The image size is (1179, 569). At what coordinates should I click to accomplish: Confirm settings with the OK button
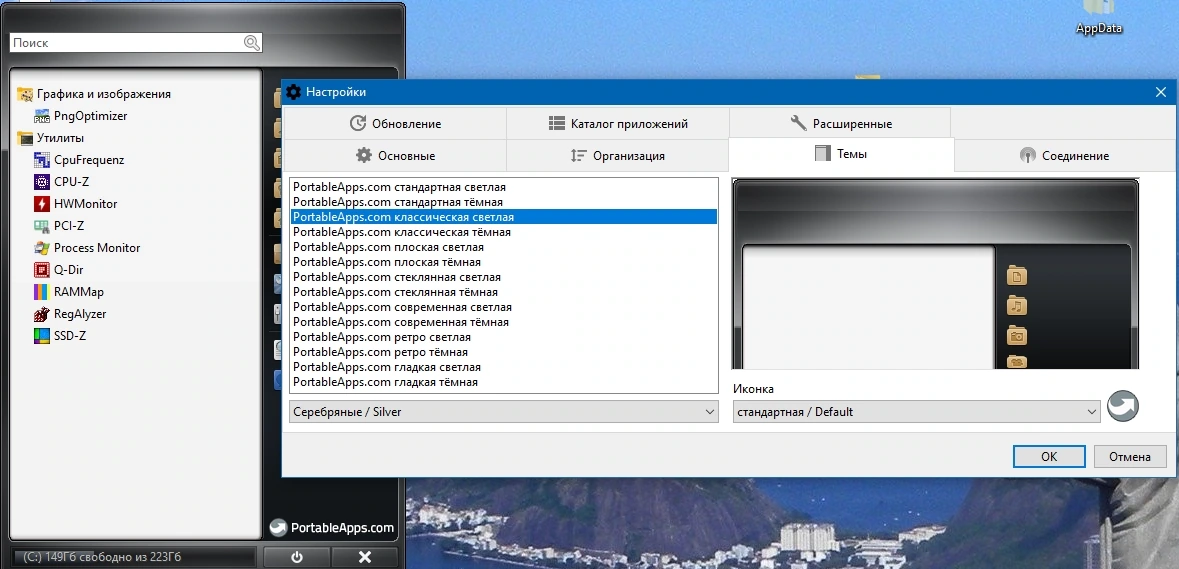click(1049, 456)
